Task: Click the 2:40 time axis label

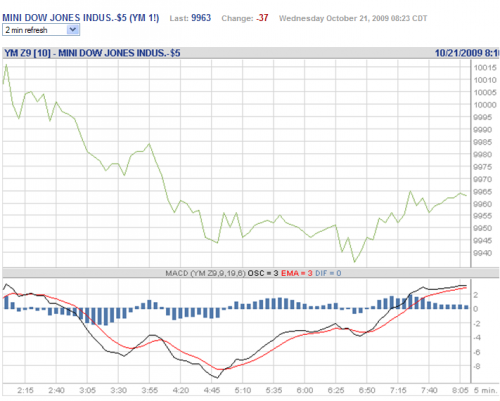Action: coord(56,390)
